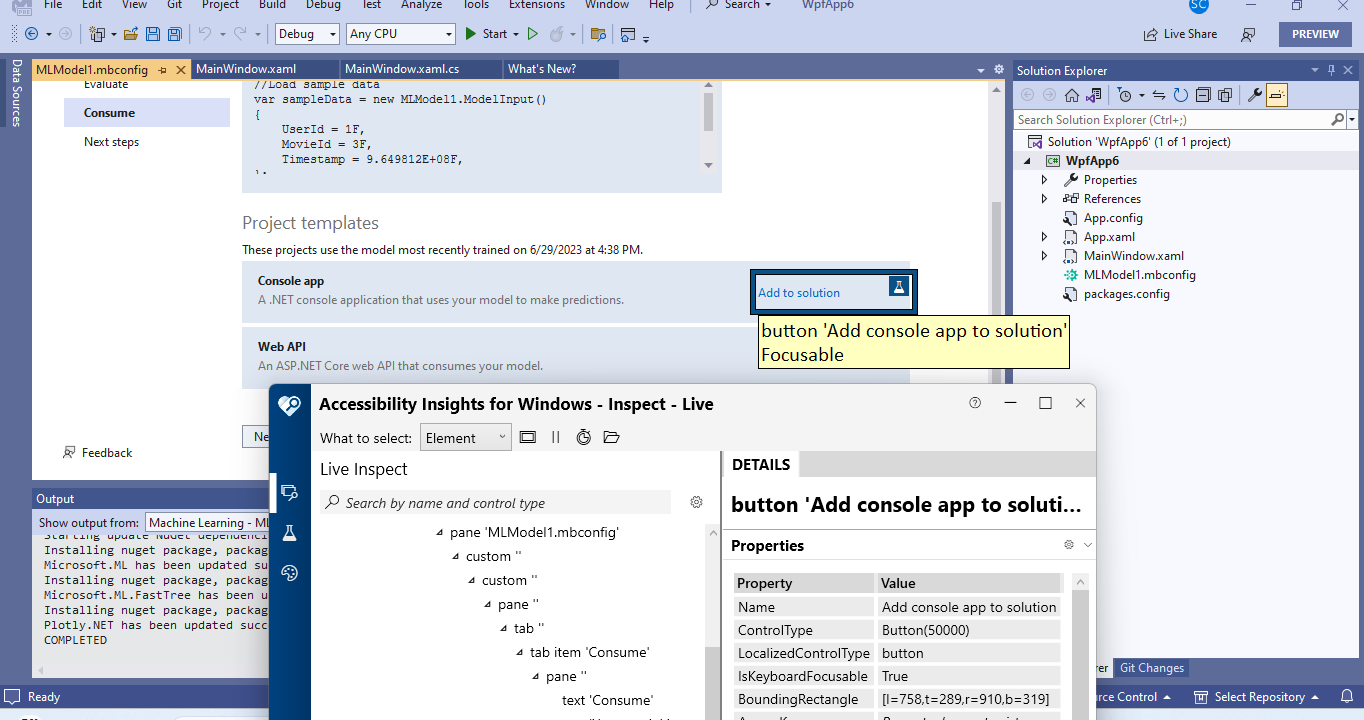Toggle the element highlight rectangle in Accessibility Insights
The image size is (1364, 720).
pyautogui.click(x=528, y=437)
